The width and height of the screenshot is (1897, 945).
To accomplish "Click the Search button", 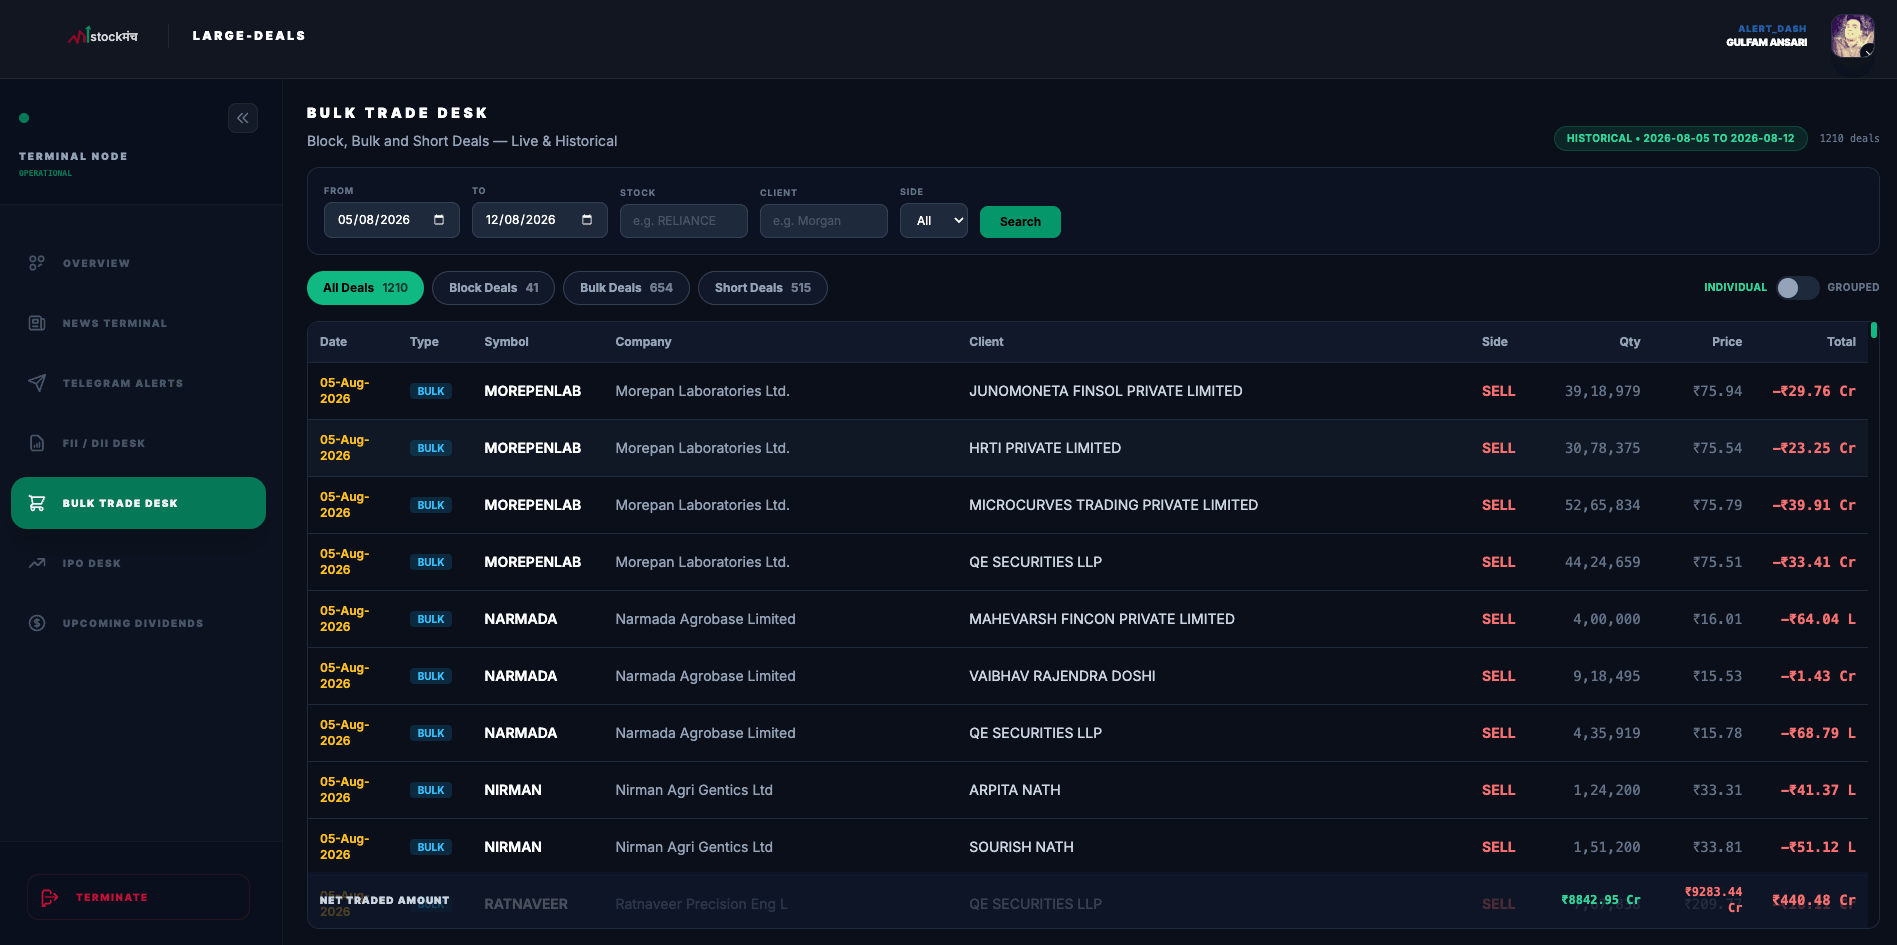I will (1020, 222).
